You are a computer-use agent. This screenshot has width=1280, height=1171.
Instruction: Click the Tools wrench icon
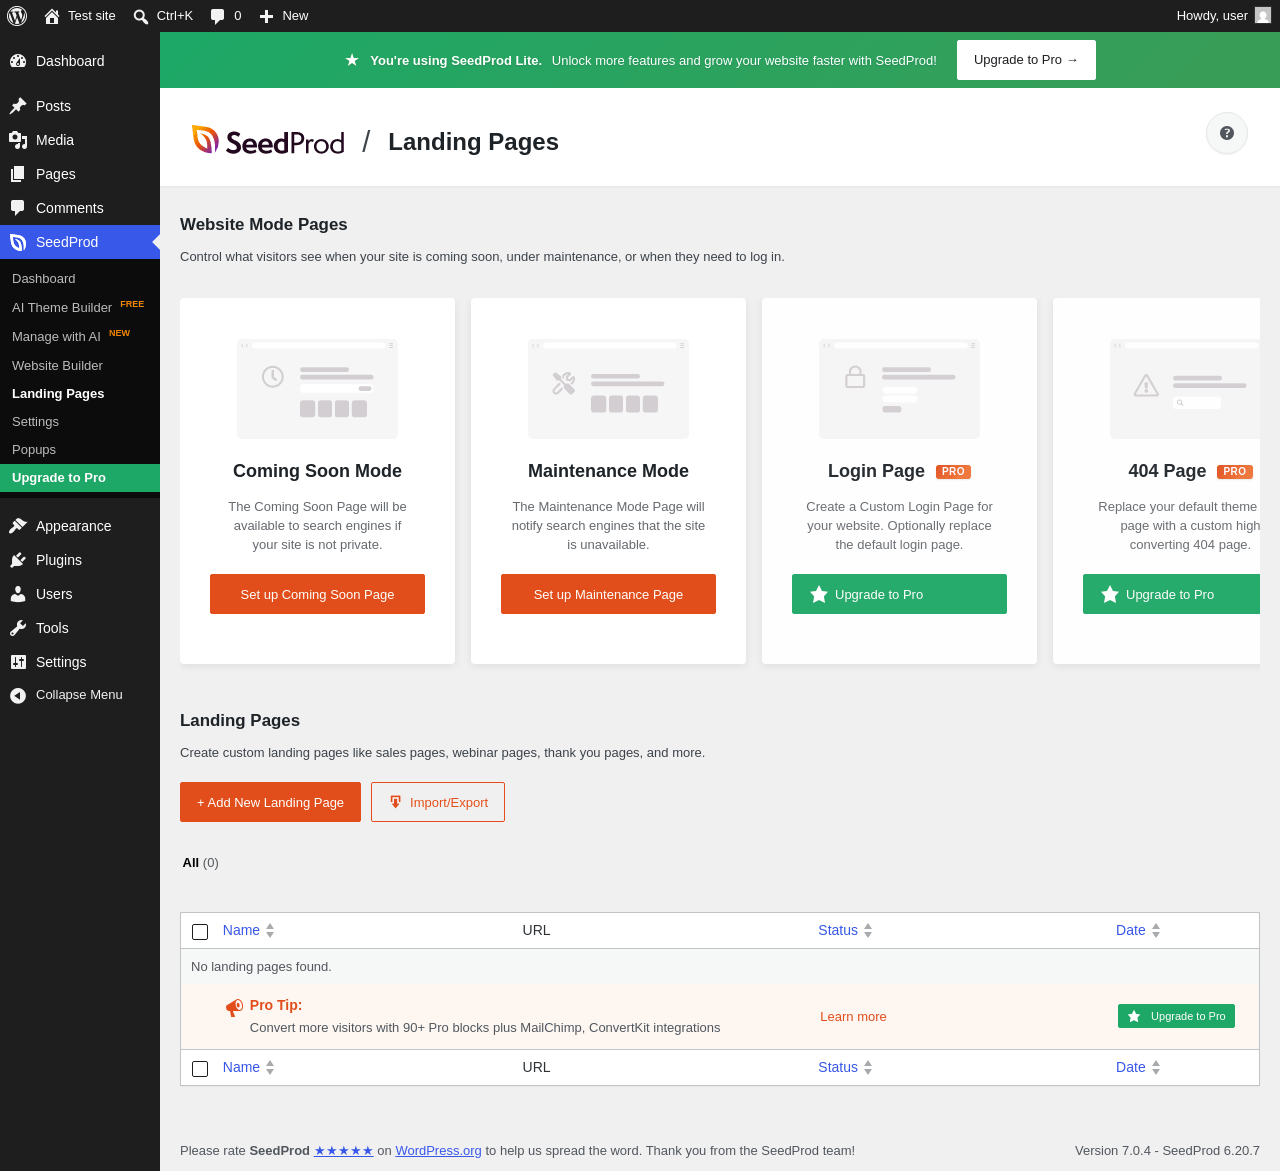tap(18, 628)
